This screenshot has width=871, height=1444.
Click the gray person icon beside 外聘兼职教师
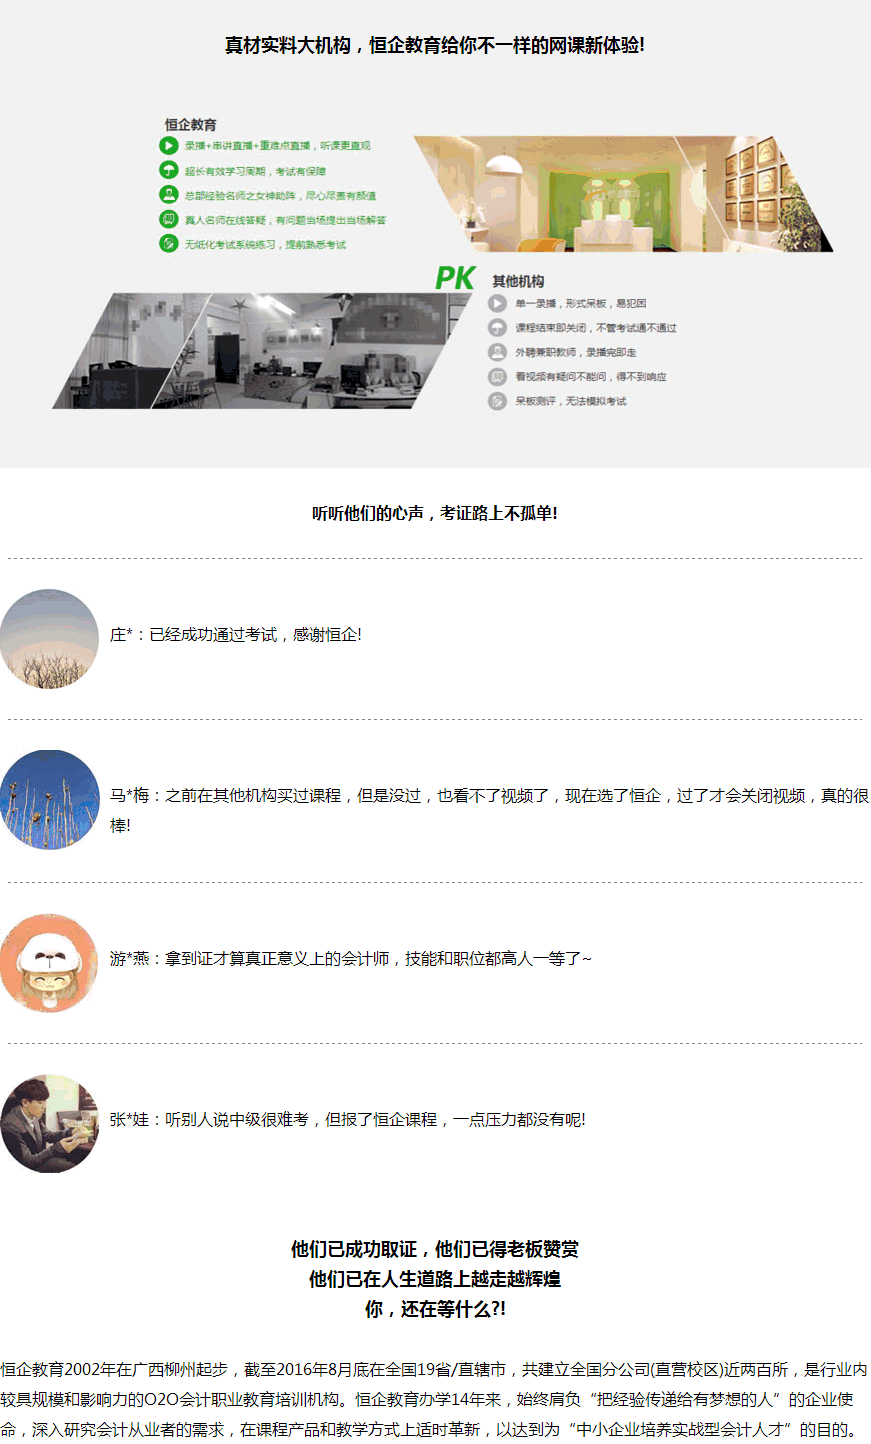tap(498, 352)
